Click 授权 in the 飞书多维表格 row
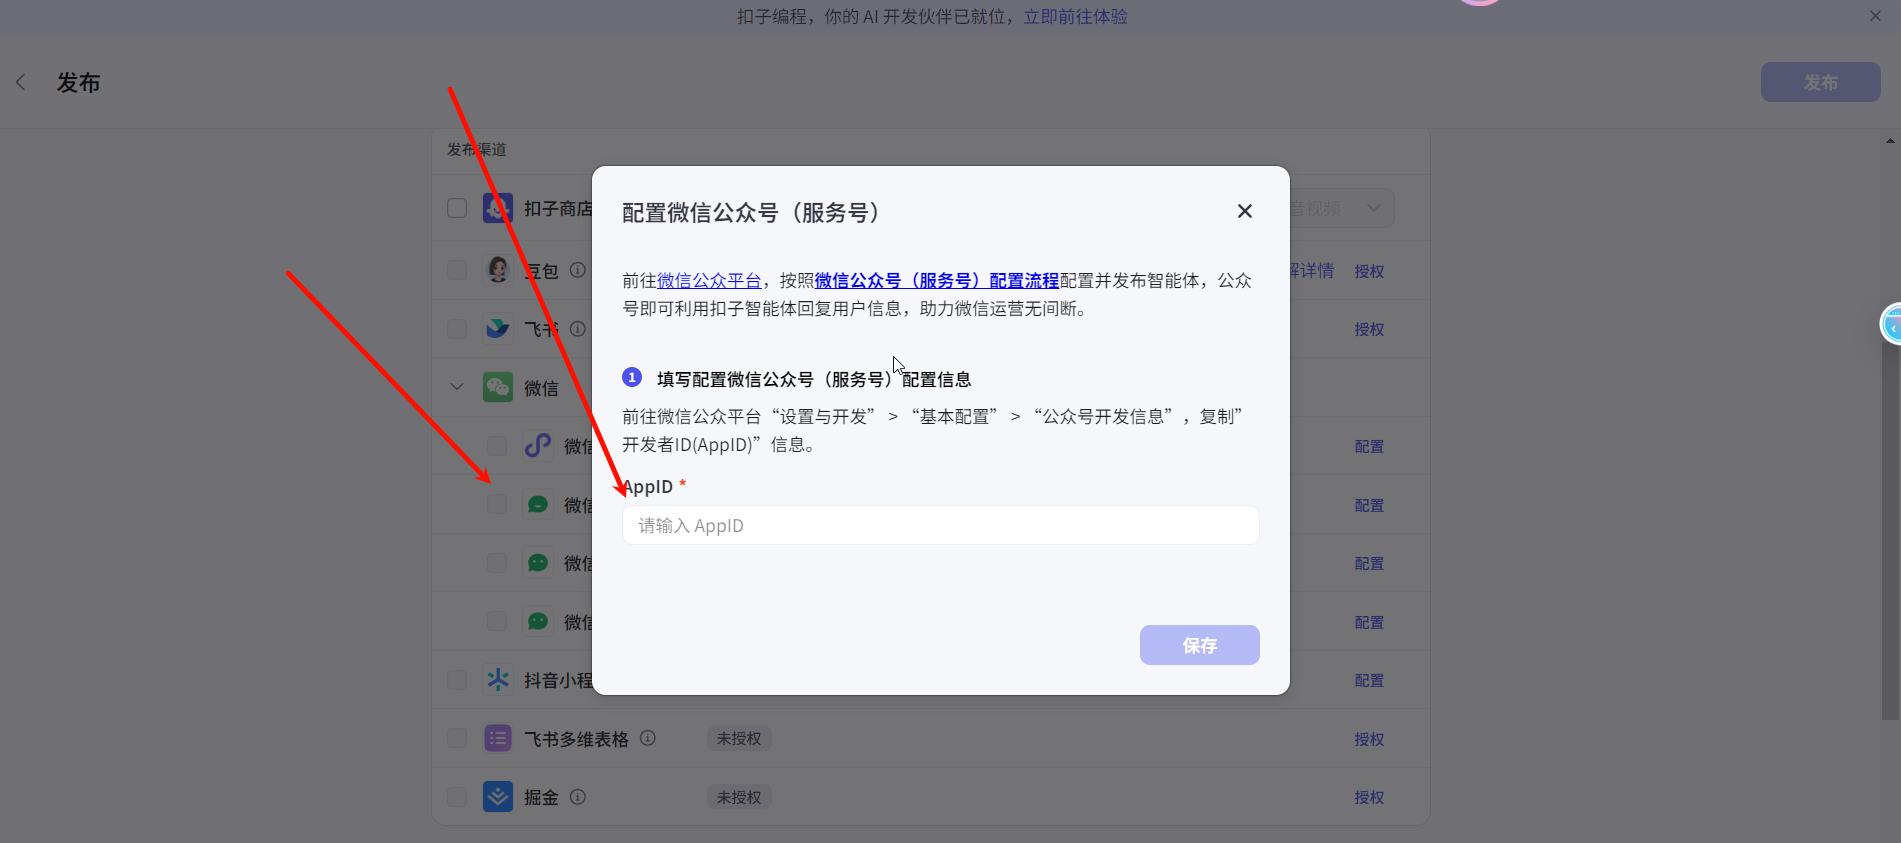Viewport: 1901px width, 843px height. click(1369, 739)
